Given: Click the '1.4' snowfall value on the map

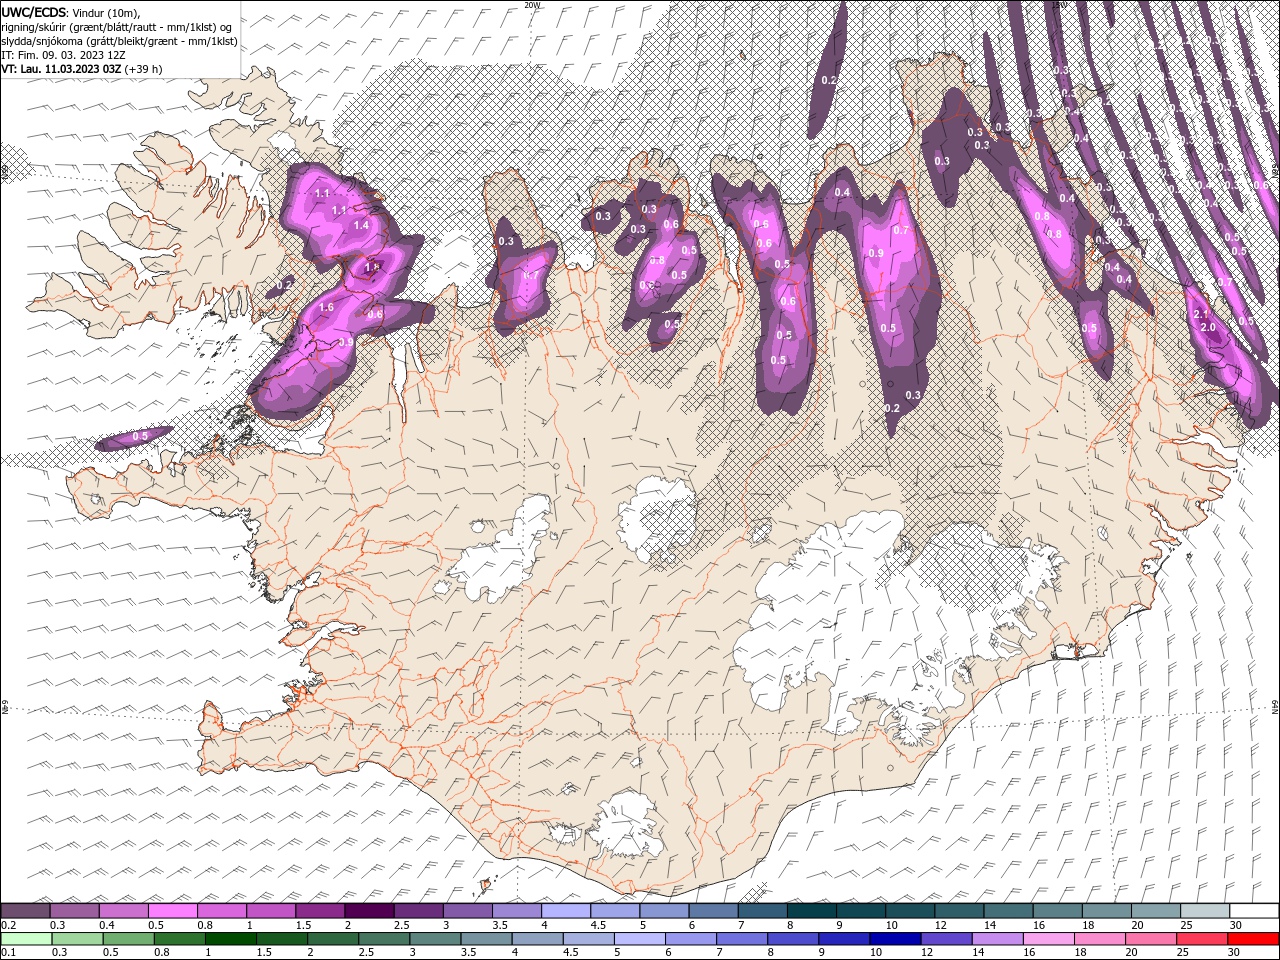Looking at the screenshot, I should tap(361, 226).
